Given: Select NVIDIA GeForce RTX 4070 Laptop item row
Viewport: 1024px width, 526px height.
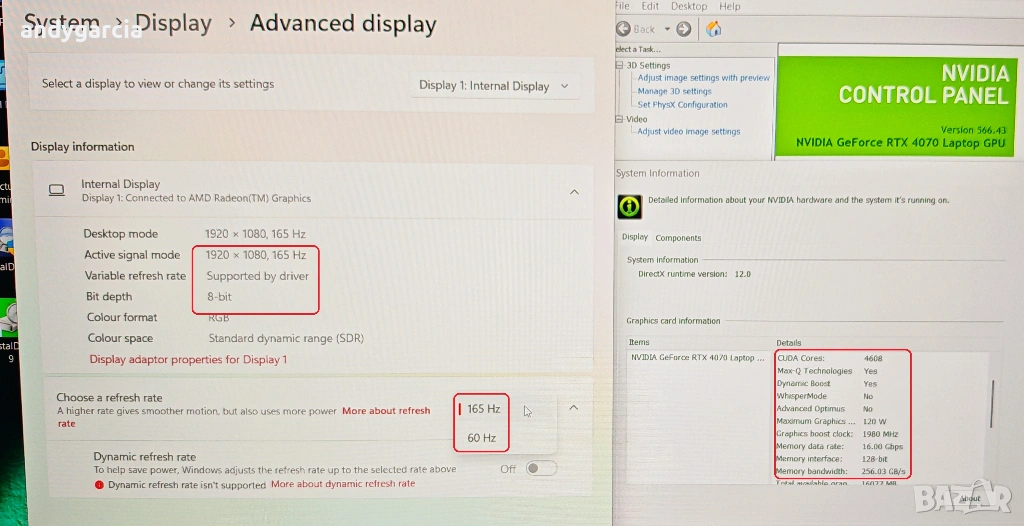Looking at the screenshot, I should (x=697, y=358).
